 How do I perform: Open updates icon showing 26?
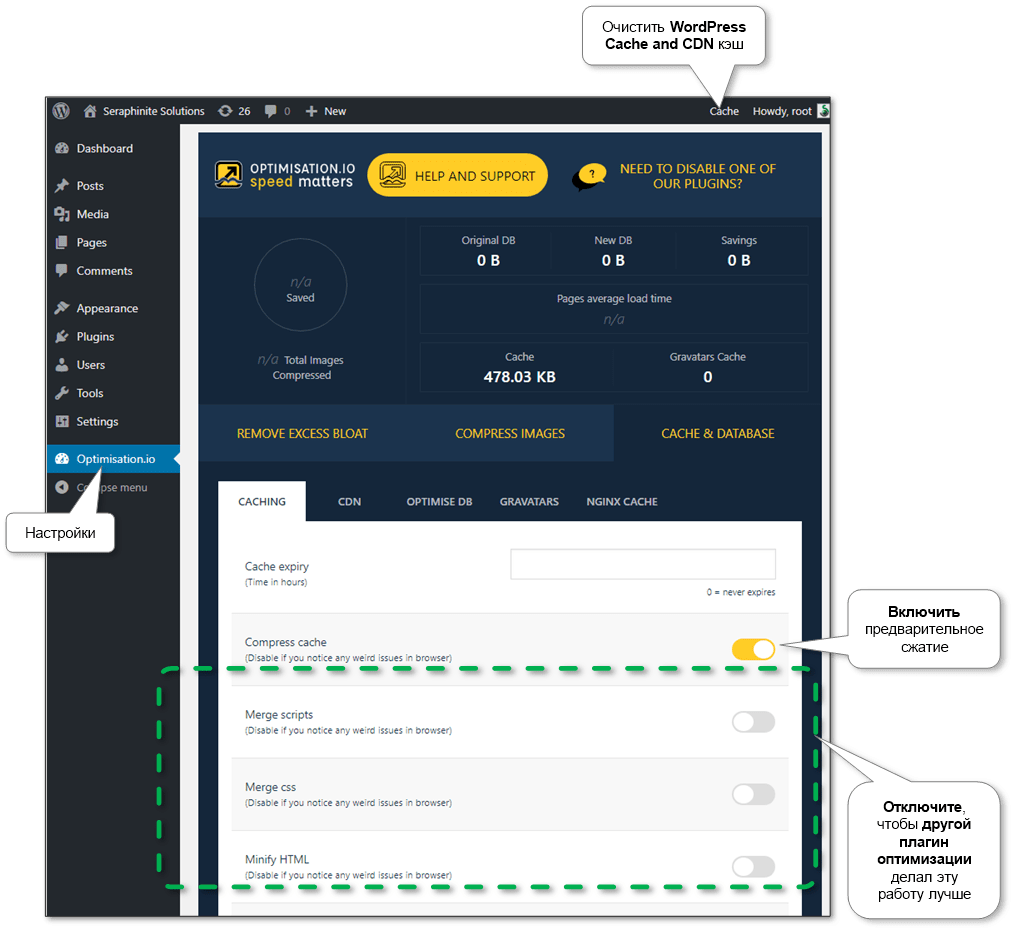225,111
